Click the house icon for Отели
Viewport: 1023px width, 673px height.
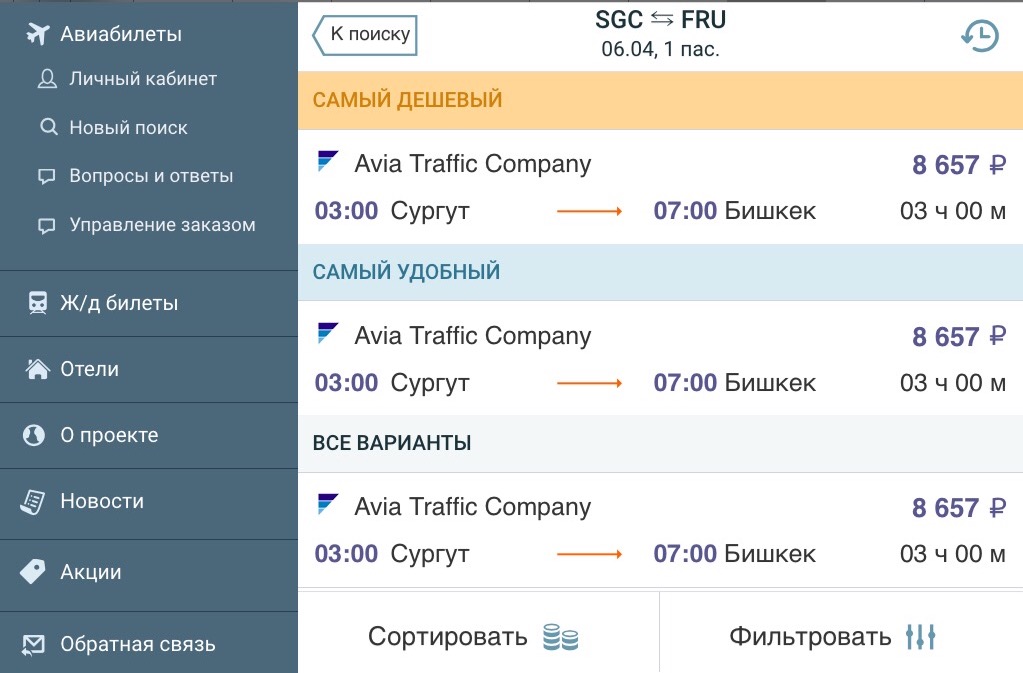click(37, 369)
